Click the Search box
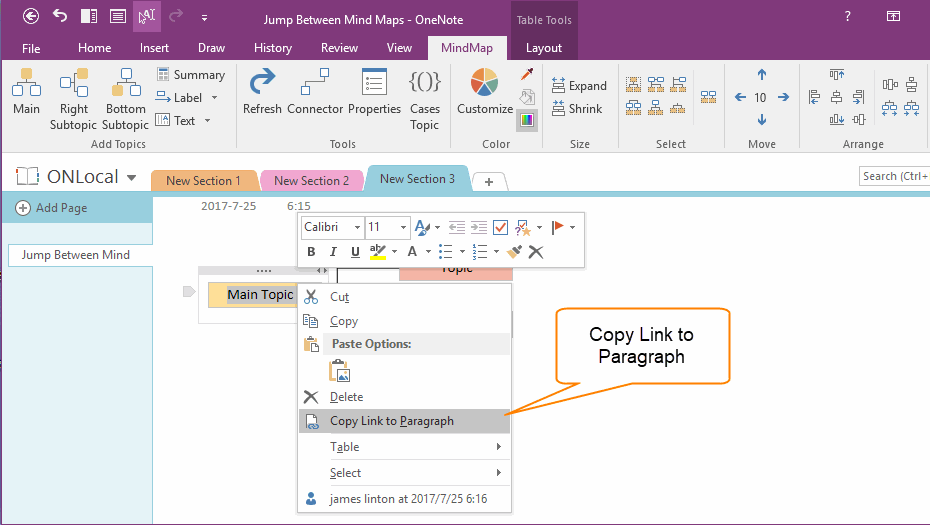 click(894, 176)
